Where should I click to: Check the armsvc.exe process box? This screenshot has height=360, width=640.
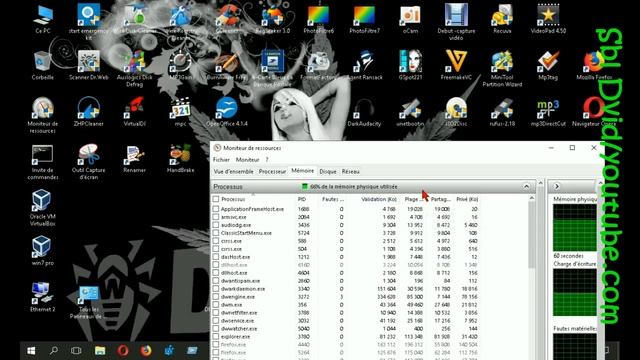[x=216, y=217]
